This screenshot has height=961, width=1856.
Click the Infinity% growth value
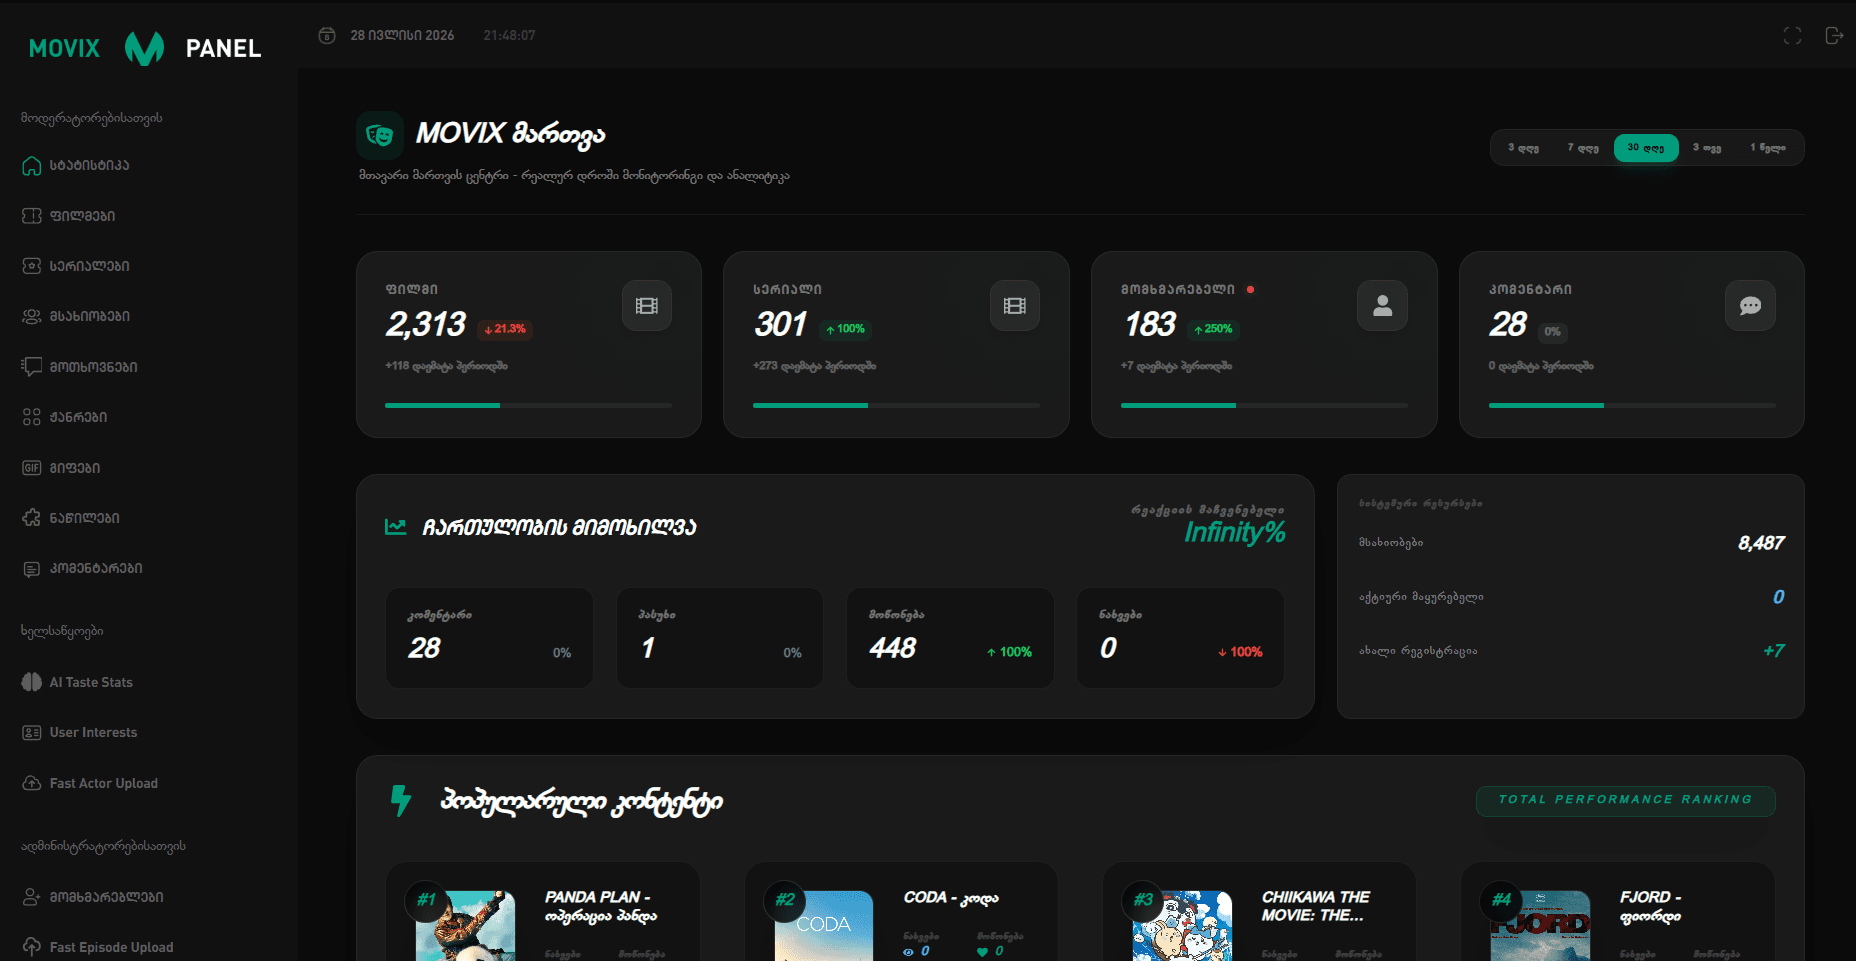point(1235,532)
